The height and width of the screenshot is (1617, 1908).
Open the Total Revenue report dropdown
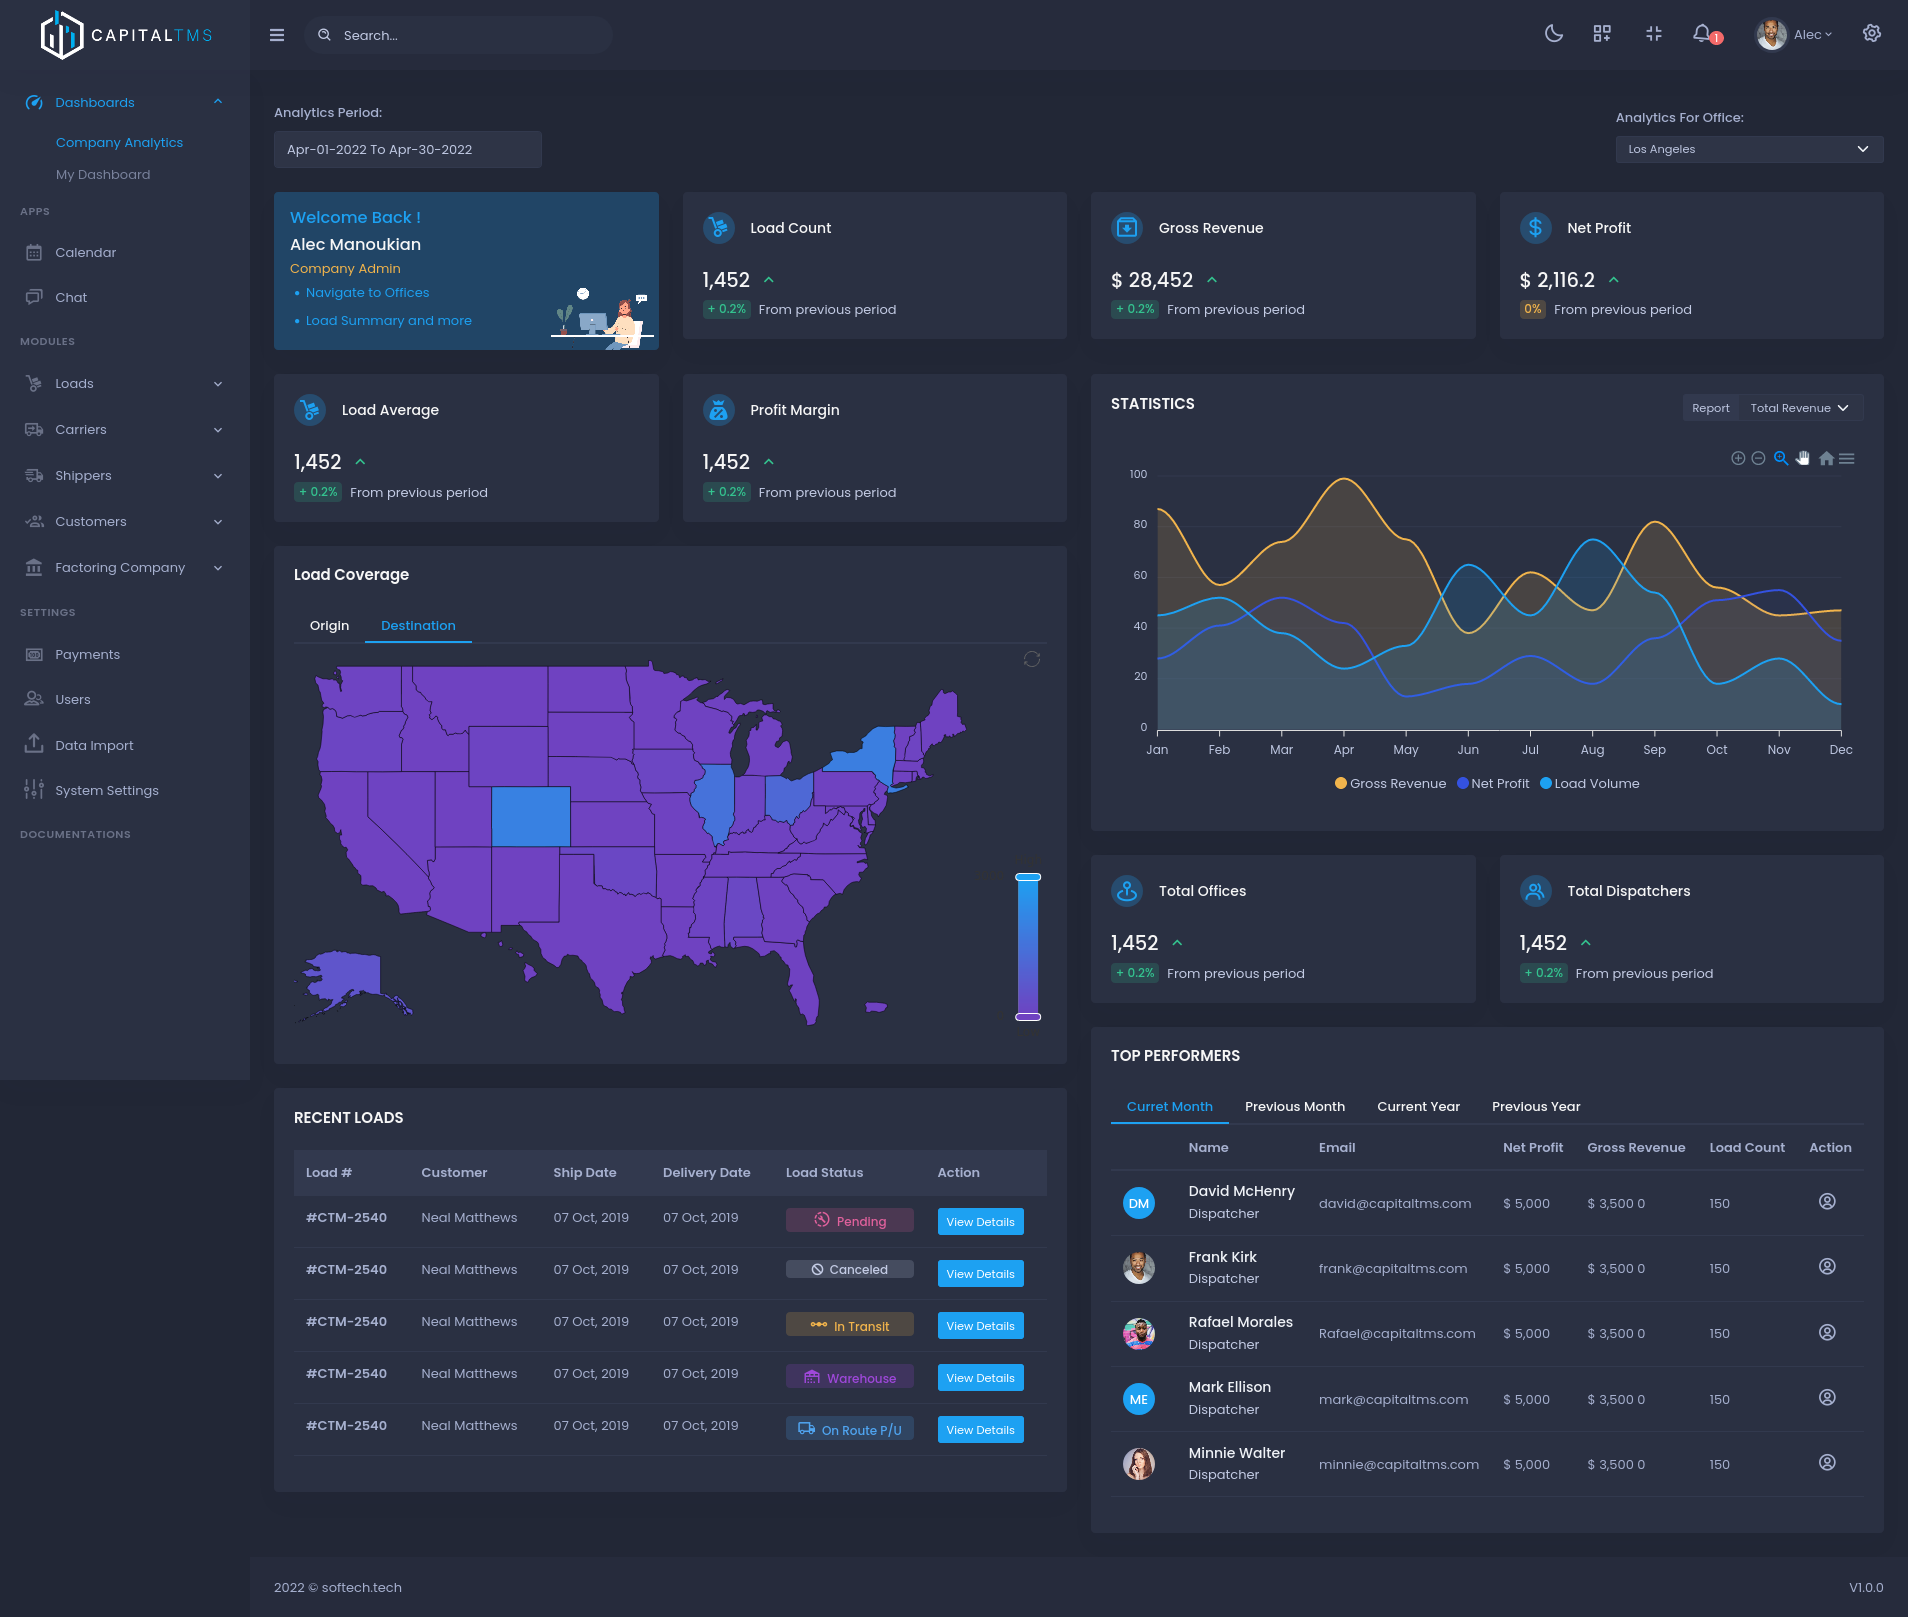1799,408
